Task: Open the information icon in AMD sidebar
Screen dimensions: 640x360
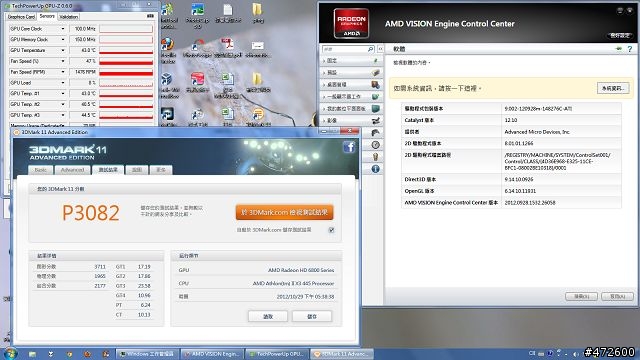Action: pyautogui.click(x=376, y=169)
